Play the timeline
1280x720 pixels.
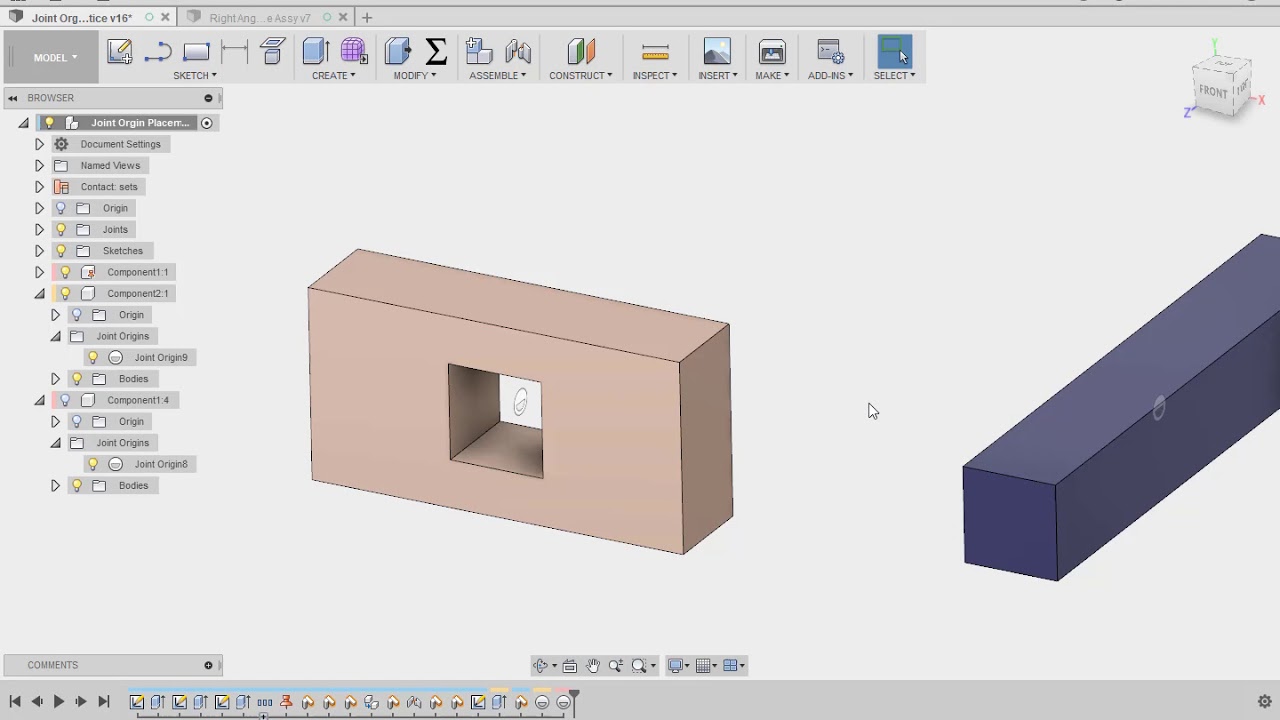(x=58, y=702)
